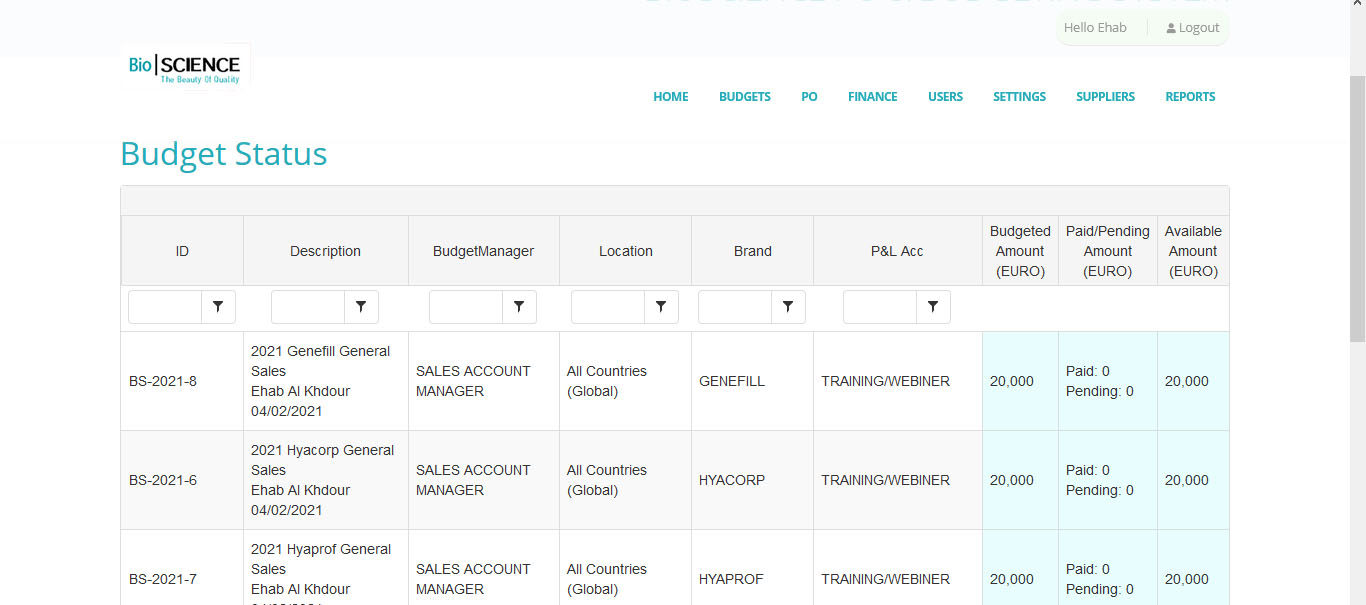Click All Countries (Global) in BS-2021-6 row
The height and width of the screenshot is (605, 1366).
(x=607, y=480)
